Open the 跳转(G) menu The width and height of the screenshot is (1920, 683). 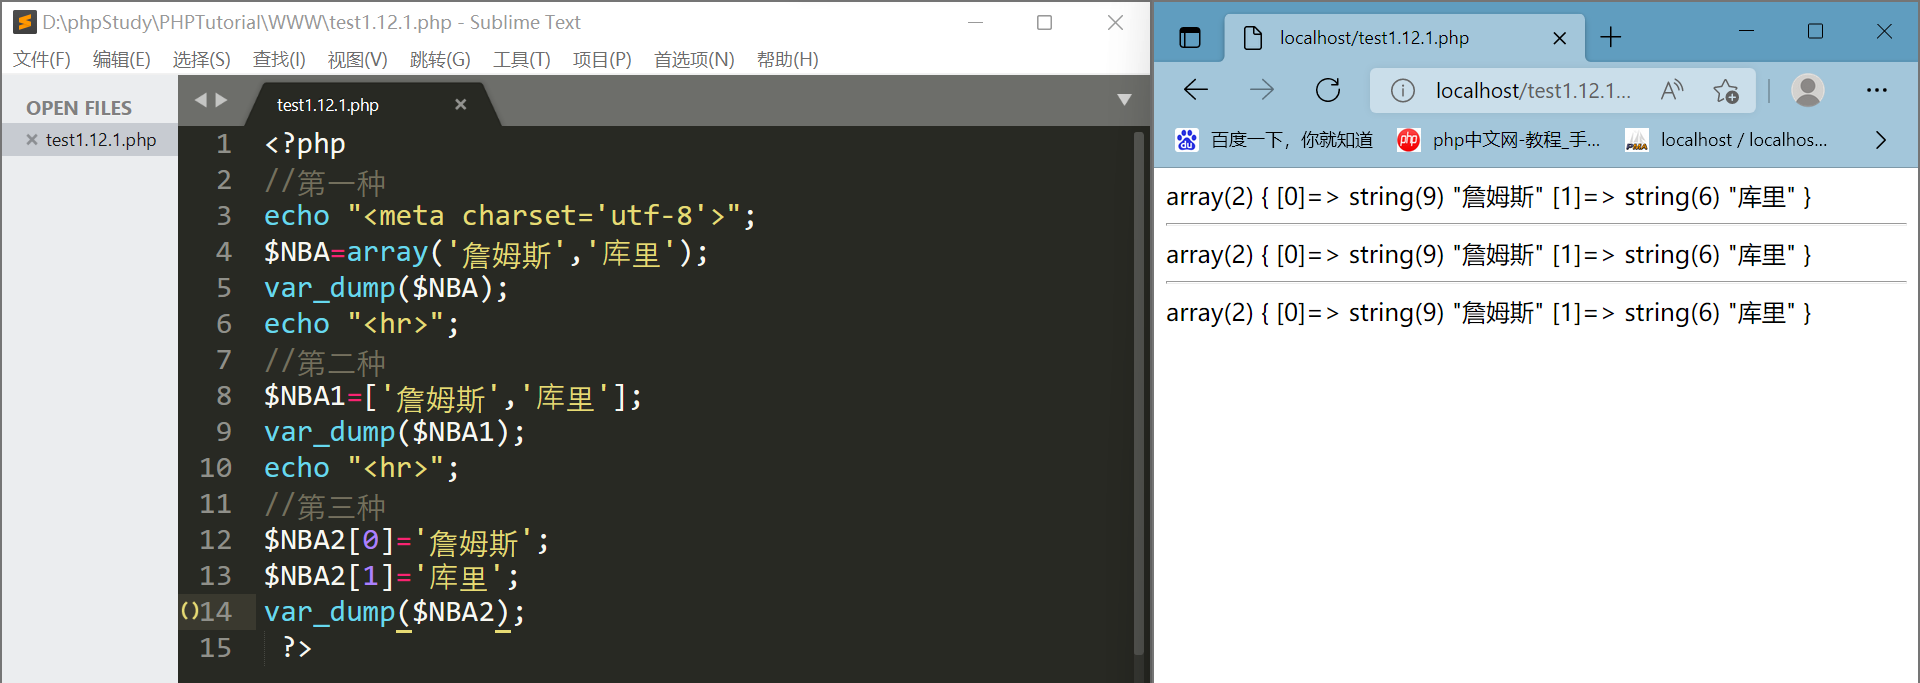tap(440, 60)
